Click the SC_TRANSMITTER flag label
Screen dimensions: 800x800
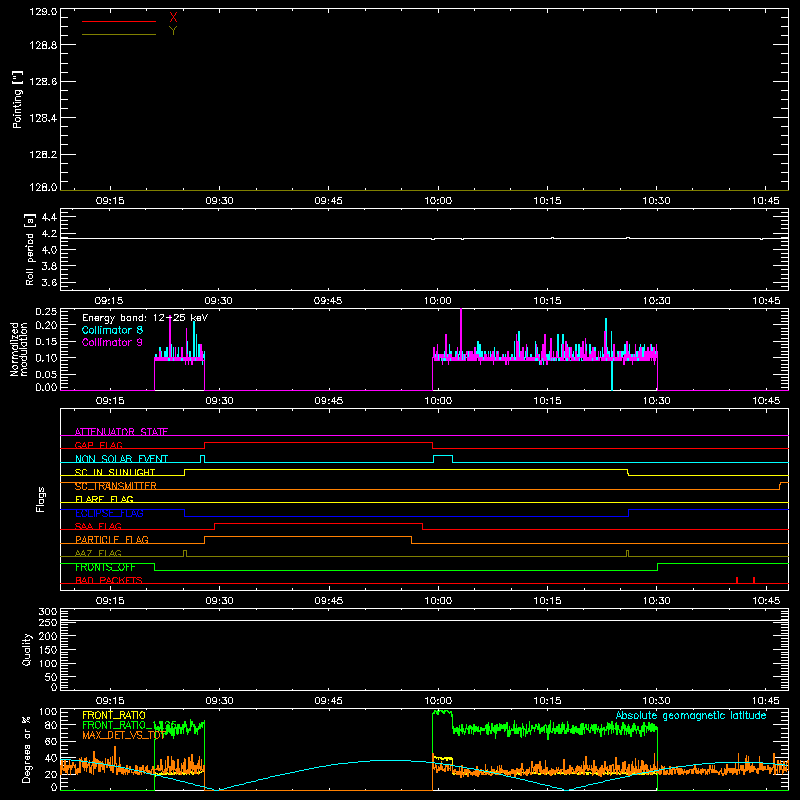click(x=116, y=486)
